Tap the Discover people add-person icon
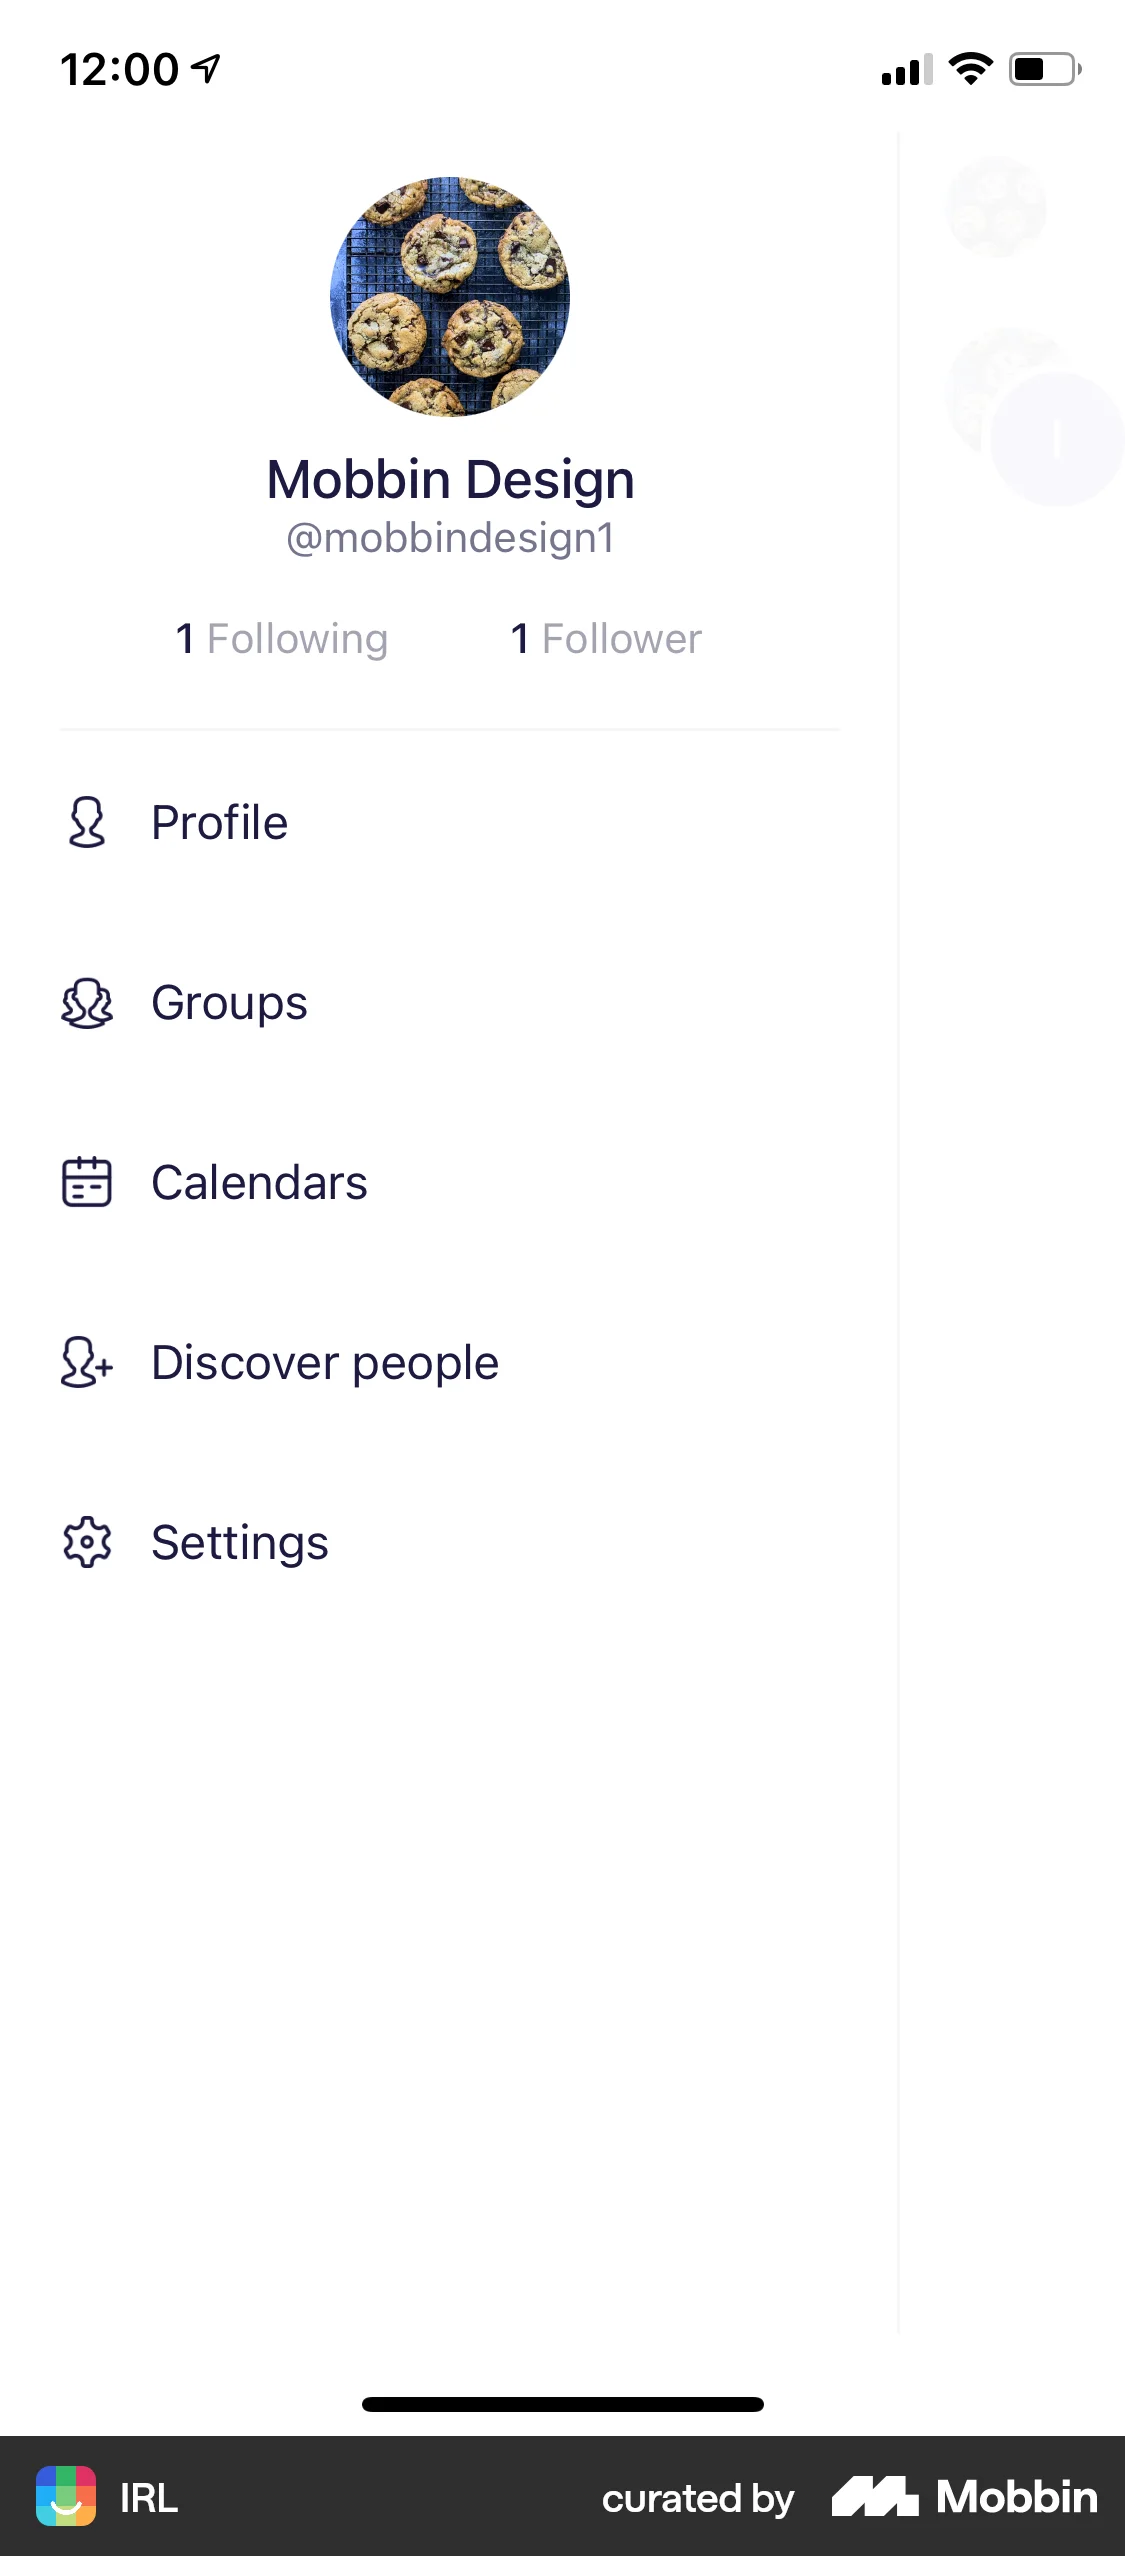1125x2556 pixels. [x=87, y=1362]
